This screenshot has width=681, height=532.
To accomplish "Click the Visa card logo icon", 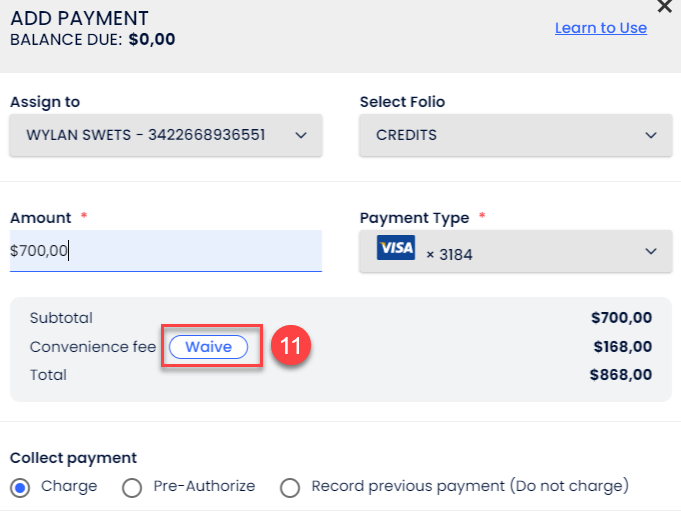I will point(395,248).
